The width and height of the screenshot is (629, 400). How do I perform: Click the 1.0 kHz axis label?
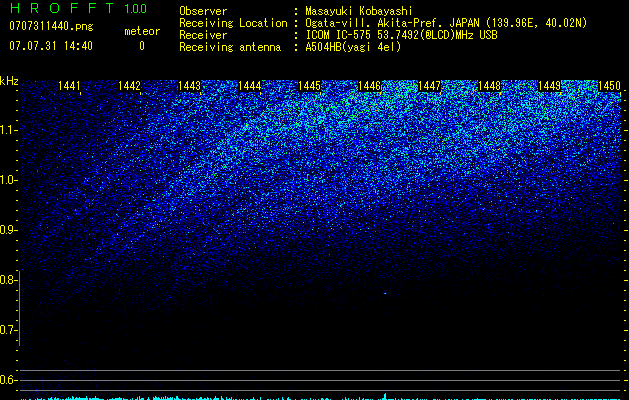(8, 180)
